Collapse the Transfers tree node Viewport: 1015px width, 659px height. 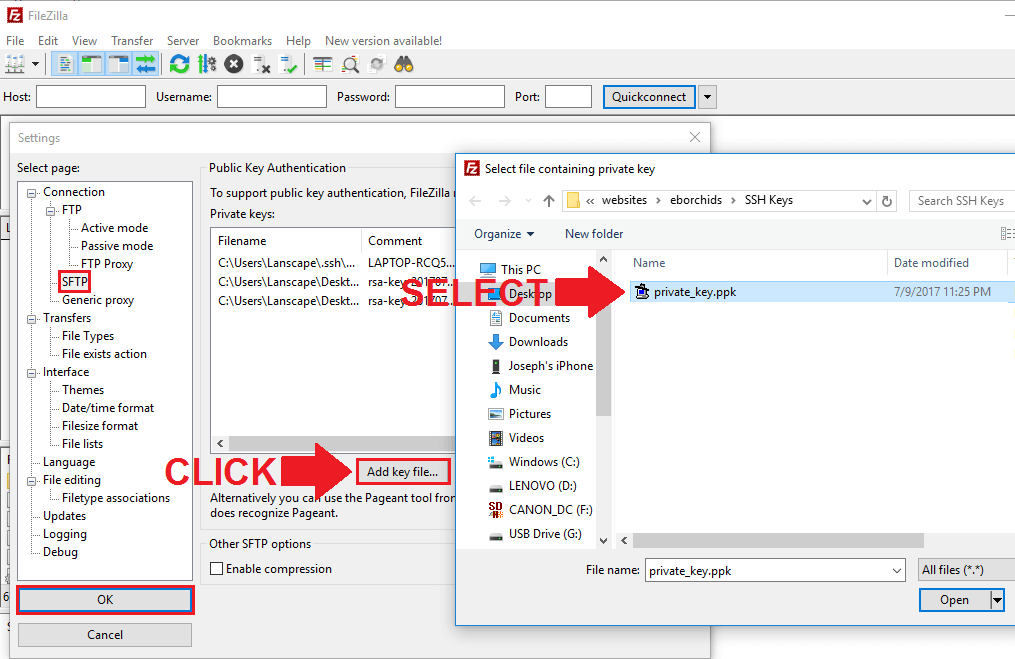click(x=31, y=319)
